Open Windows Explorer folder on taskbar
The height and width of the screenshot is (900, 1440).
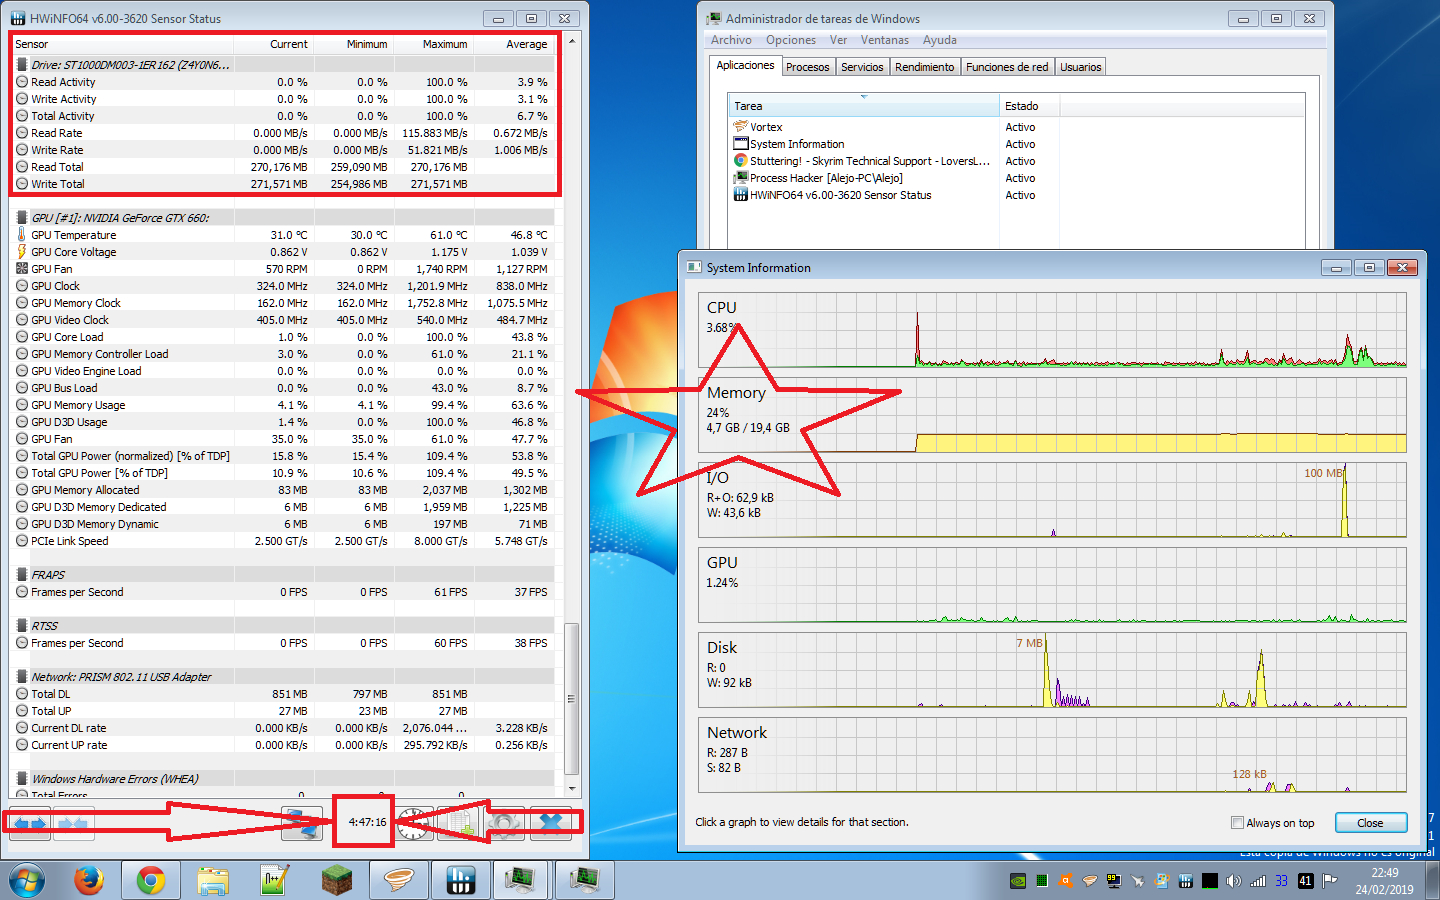point(213,880)
